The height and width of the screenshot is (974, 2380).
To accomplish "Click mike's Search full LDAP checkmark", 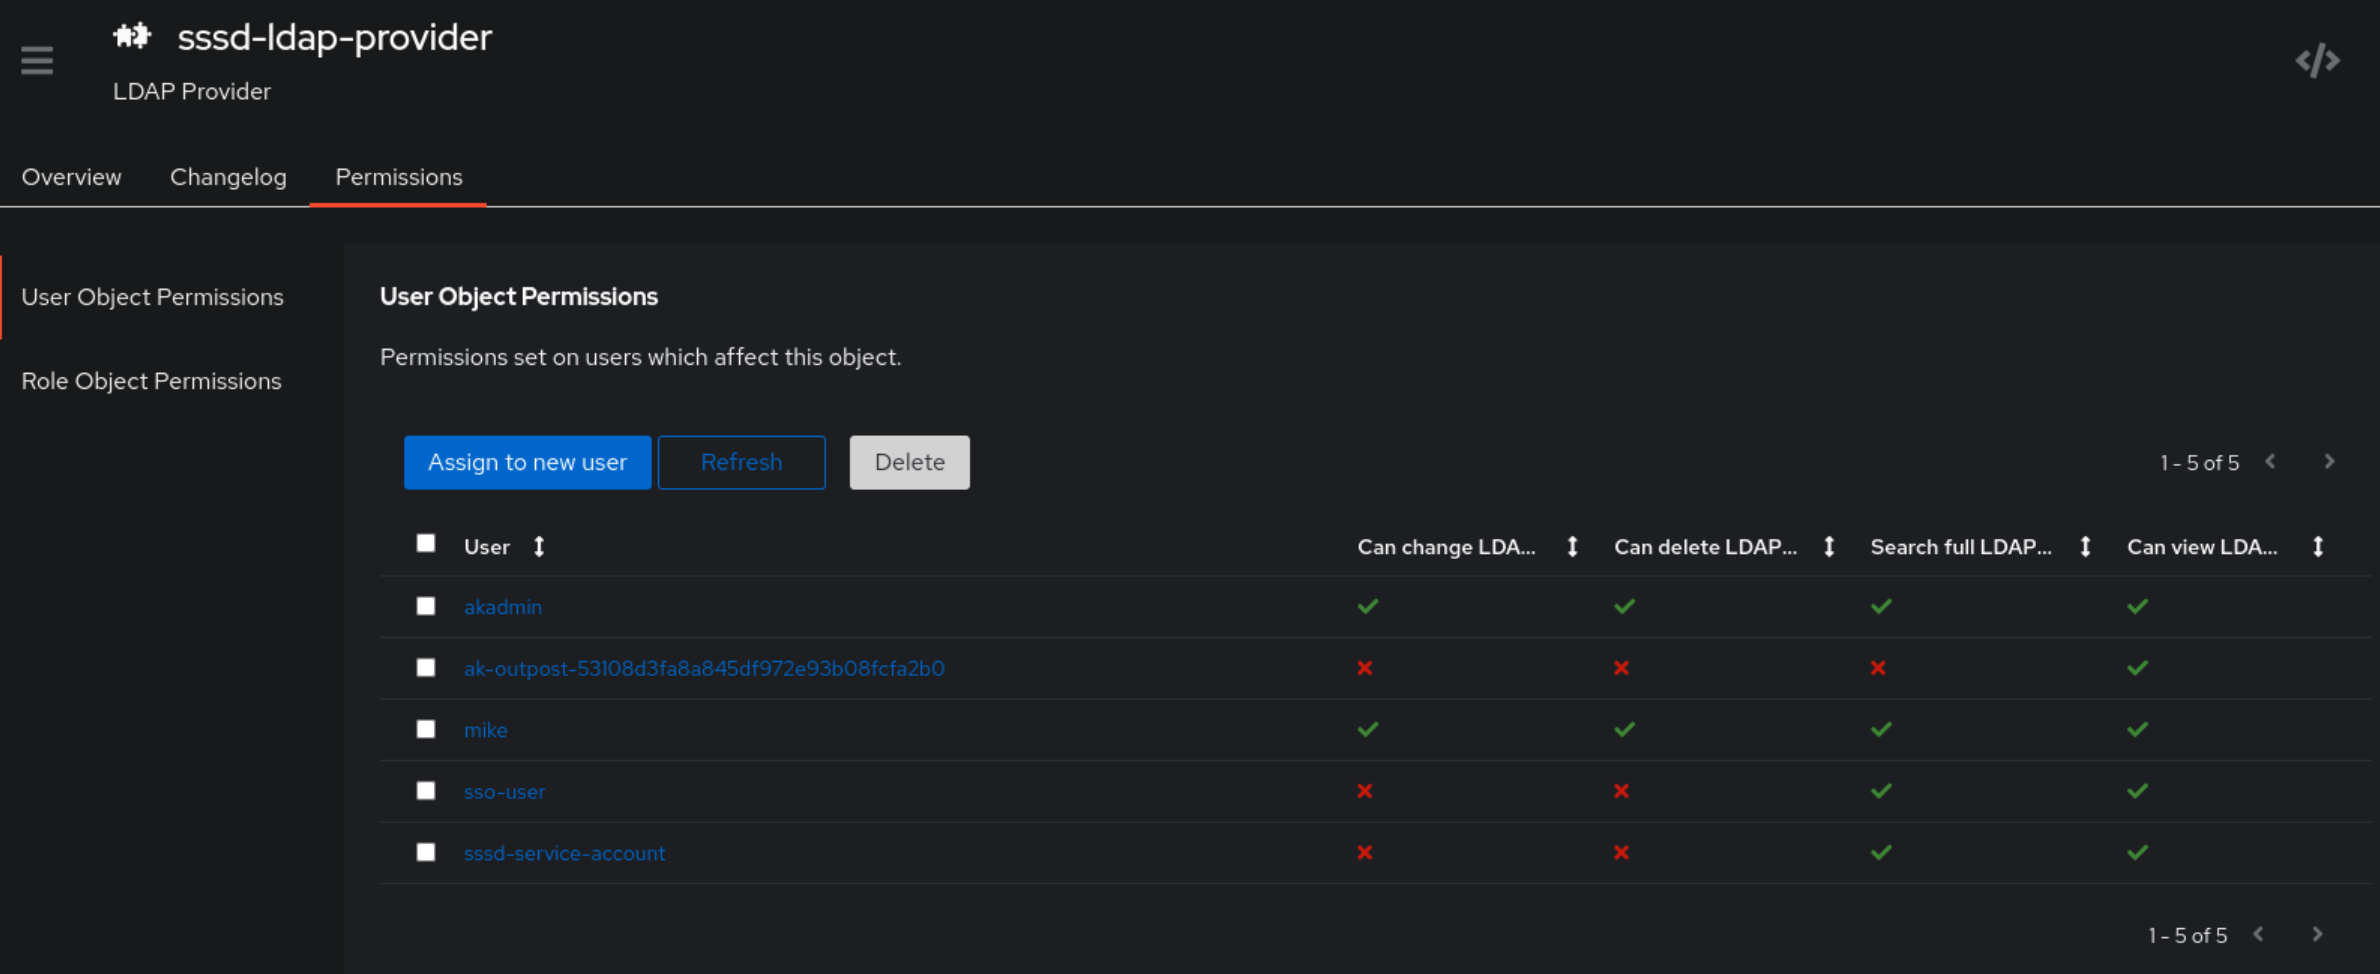I will coord(1881,729).
